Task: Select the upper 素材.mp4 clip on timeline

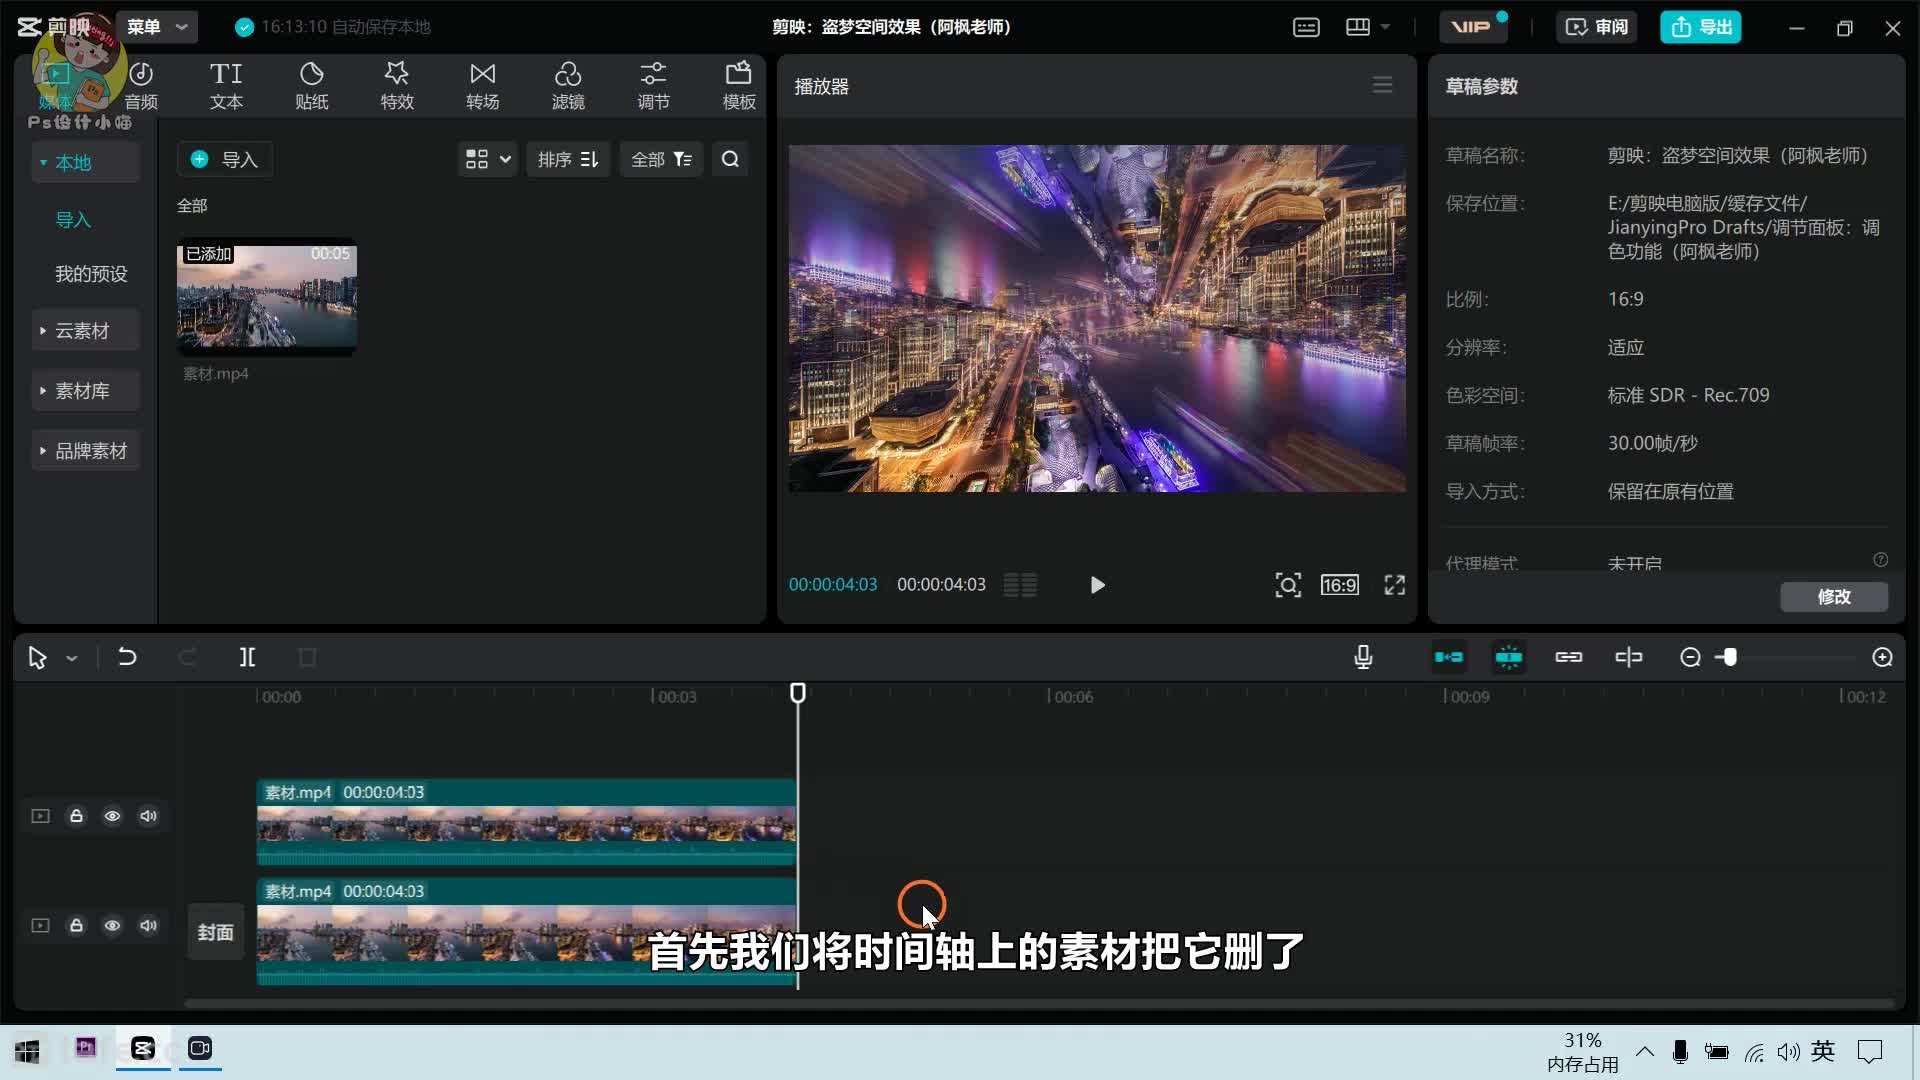Action: pos(526,822)
